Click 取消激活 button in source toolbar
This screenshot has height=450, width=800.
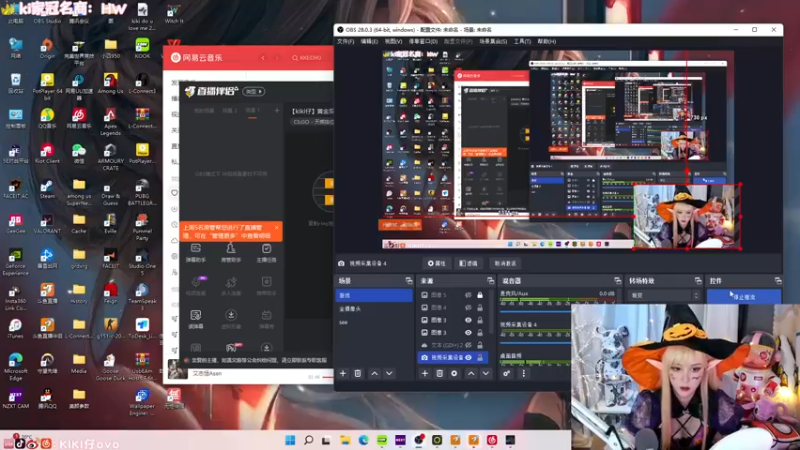[505, 263]
